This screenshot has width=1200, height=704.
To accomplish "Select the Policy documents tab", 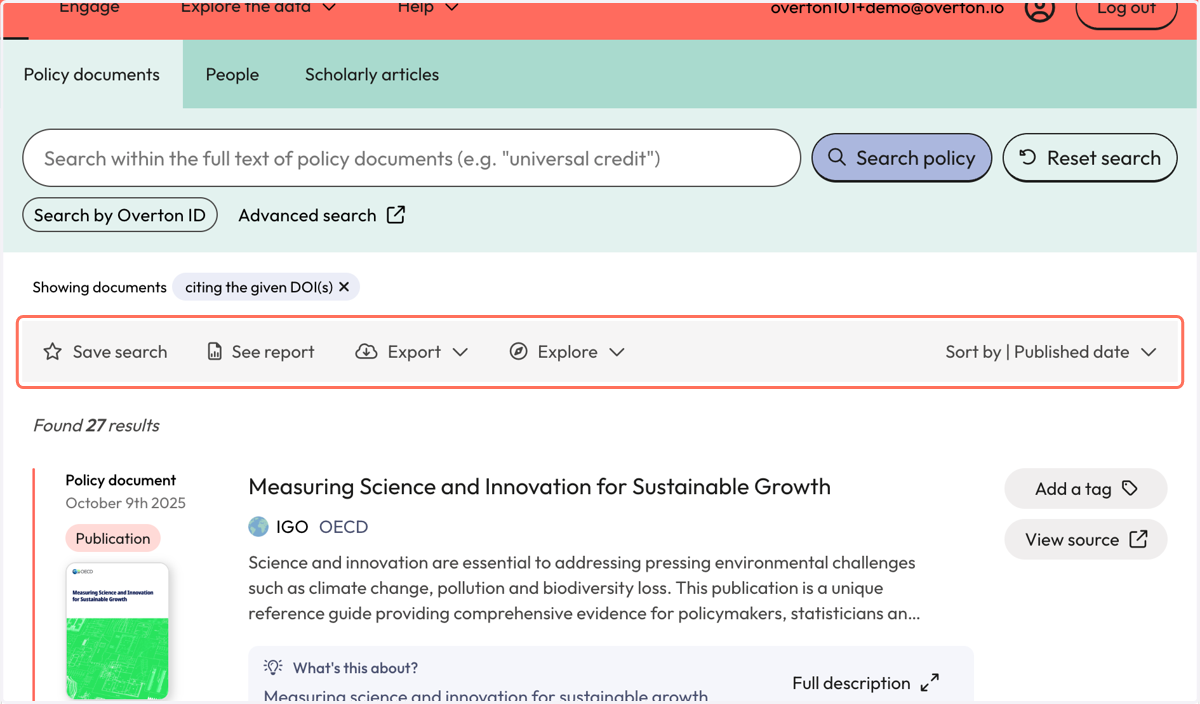I will [92, 74].
